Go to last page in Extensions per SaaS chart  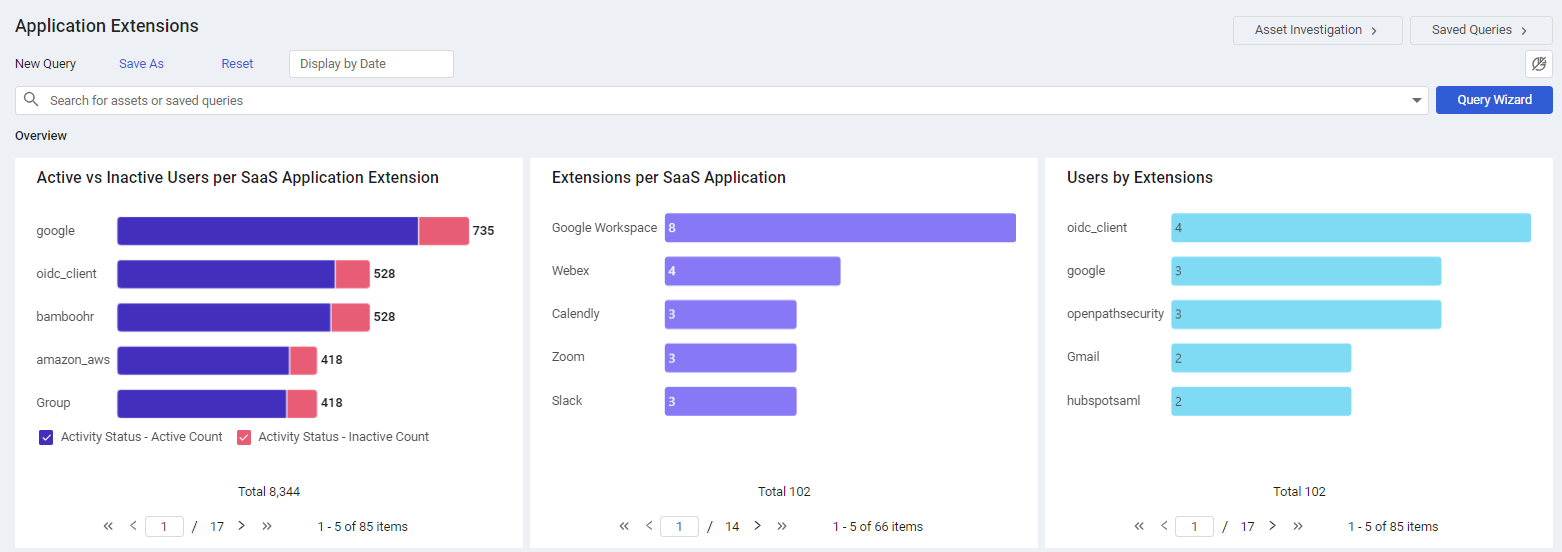point(782,526)
